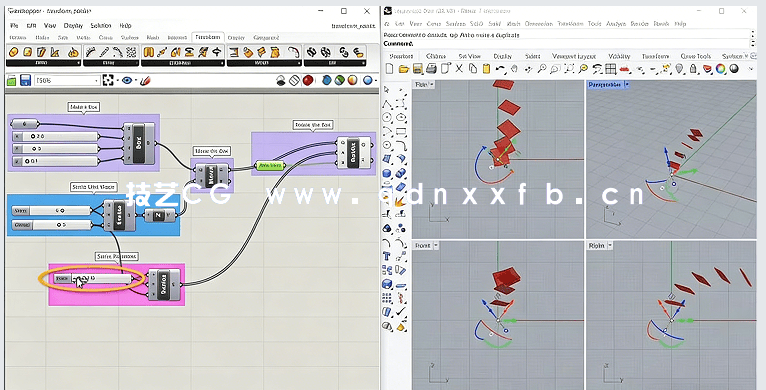Image resolution: width=766 pixels, height=390 pixels.
Task: Open Grasshopper blue sphere dropdown arrow
Action: tap(376, 81)
